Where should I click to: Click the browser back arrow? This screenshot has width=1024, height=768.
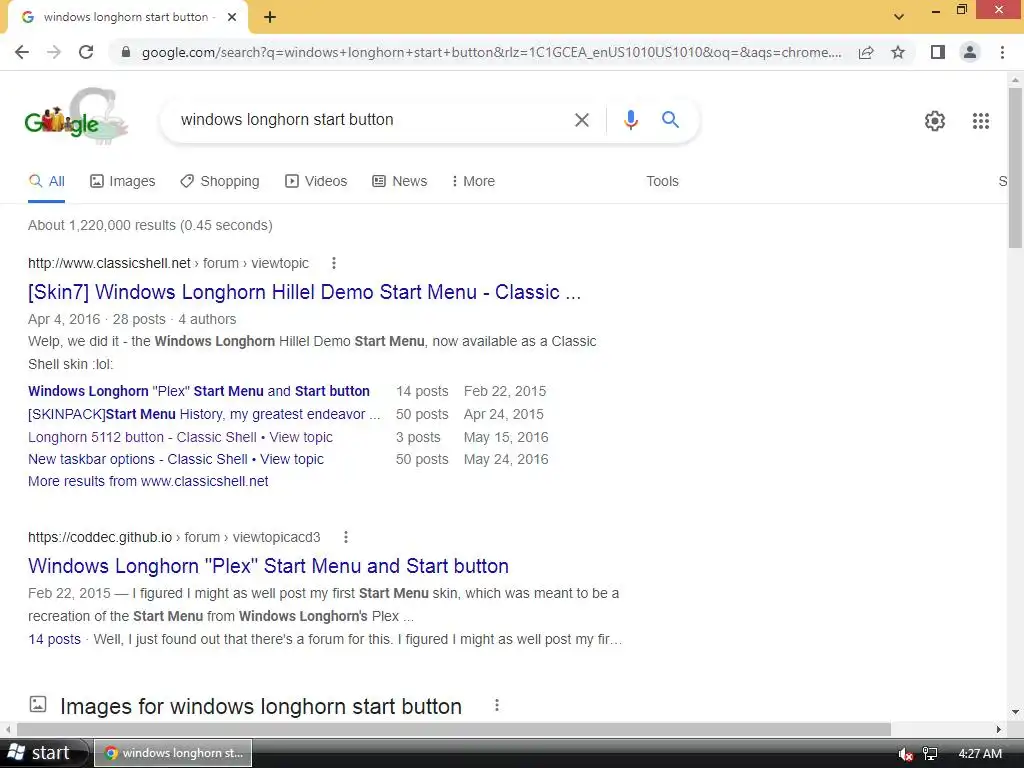(22, 52)
